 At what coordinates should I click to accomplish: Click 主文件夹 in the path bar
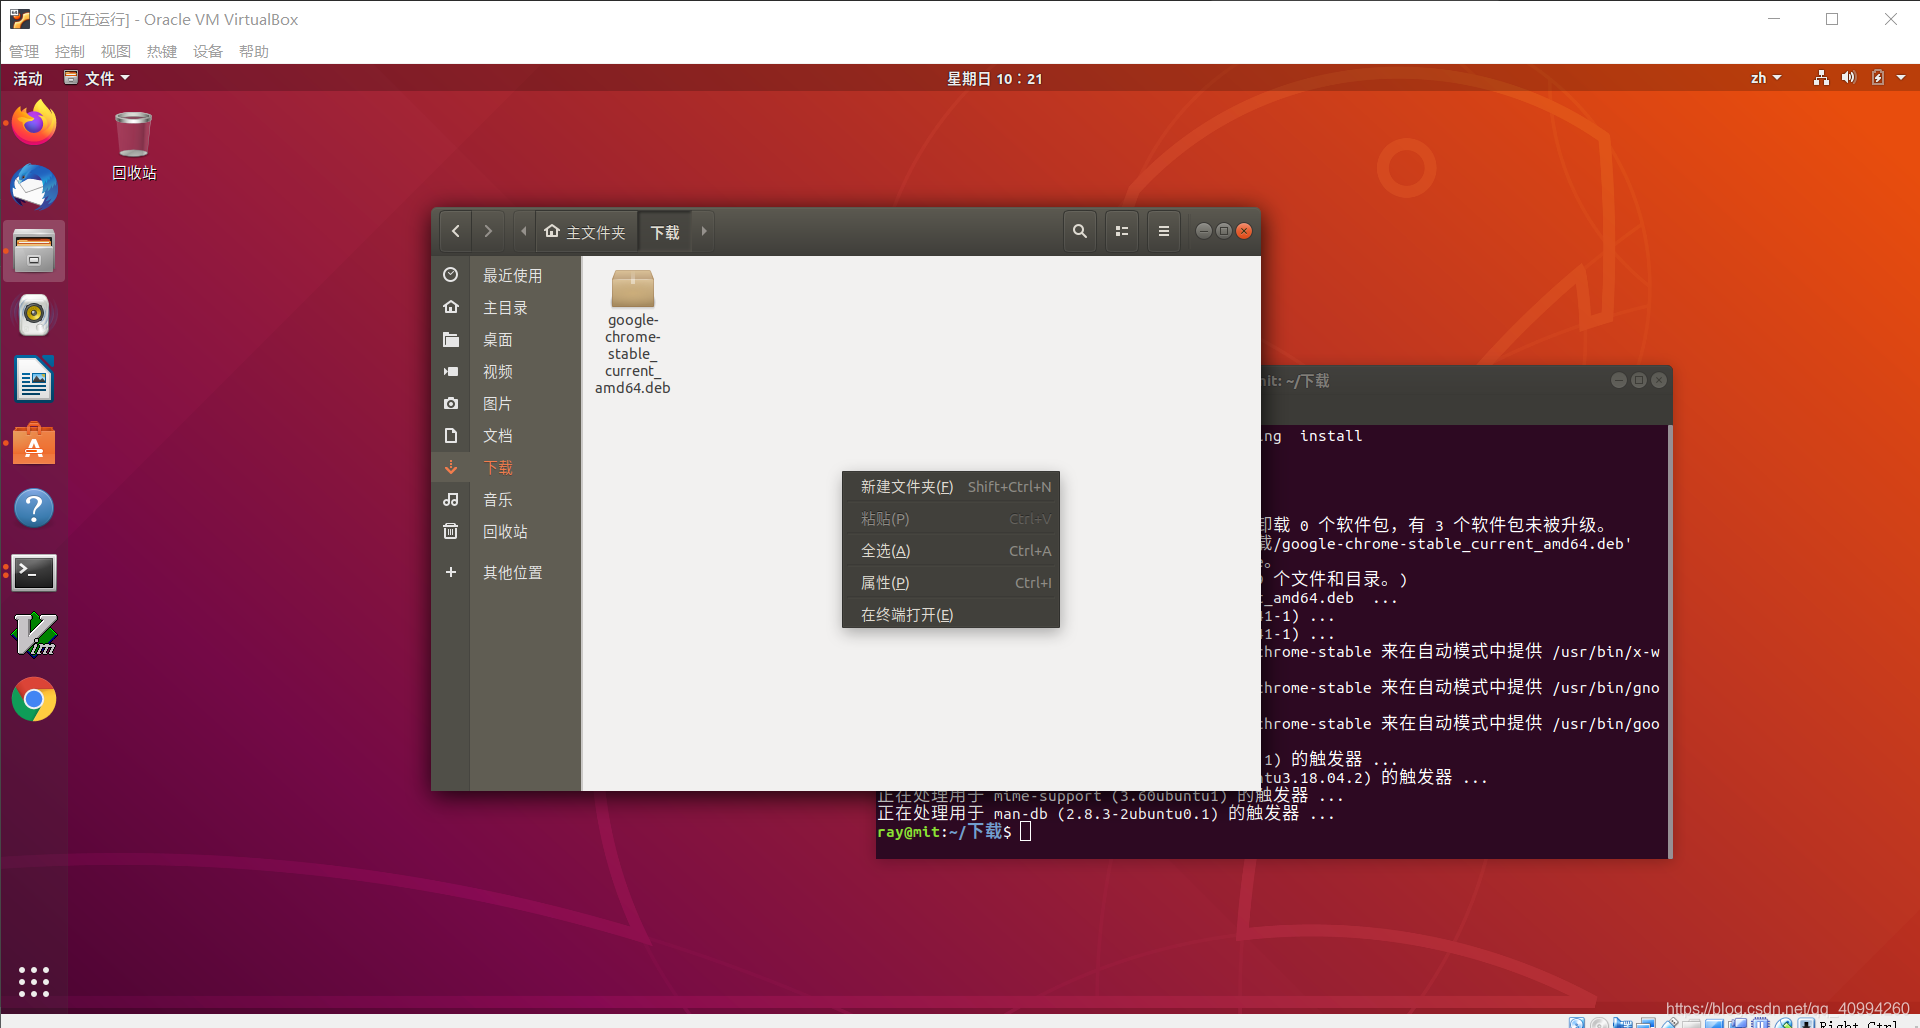[x=586, y=231]
